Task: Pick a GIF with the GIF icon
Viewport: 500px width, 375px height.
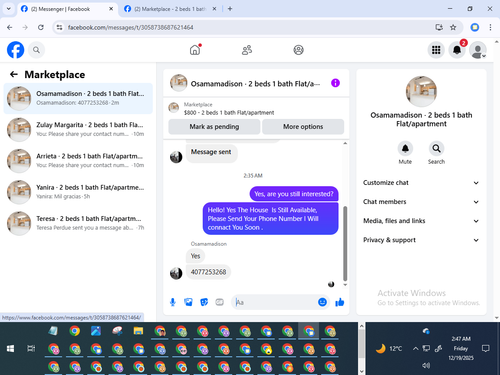Action: pos(219,302)
